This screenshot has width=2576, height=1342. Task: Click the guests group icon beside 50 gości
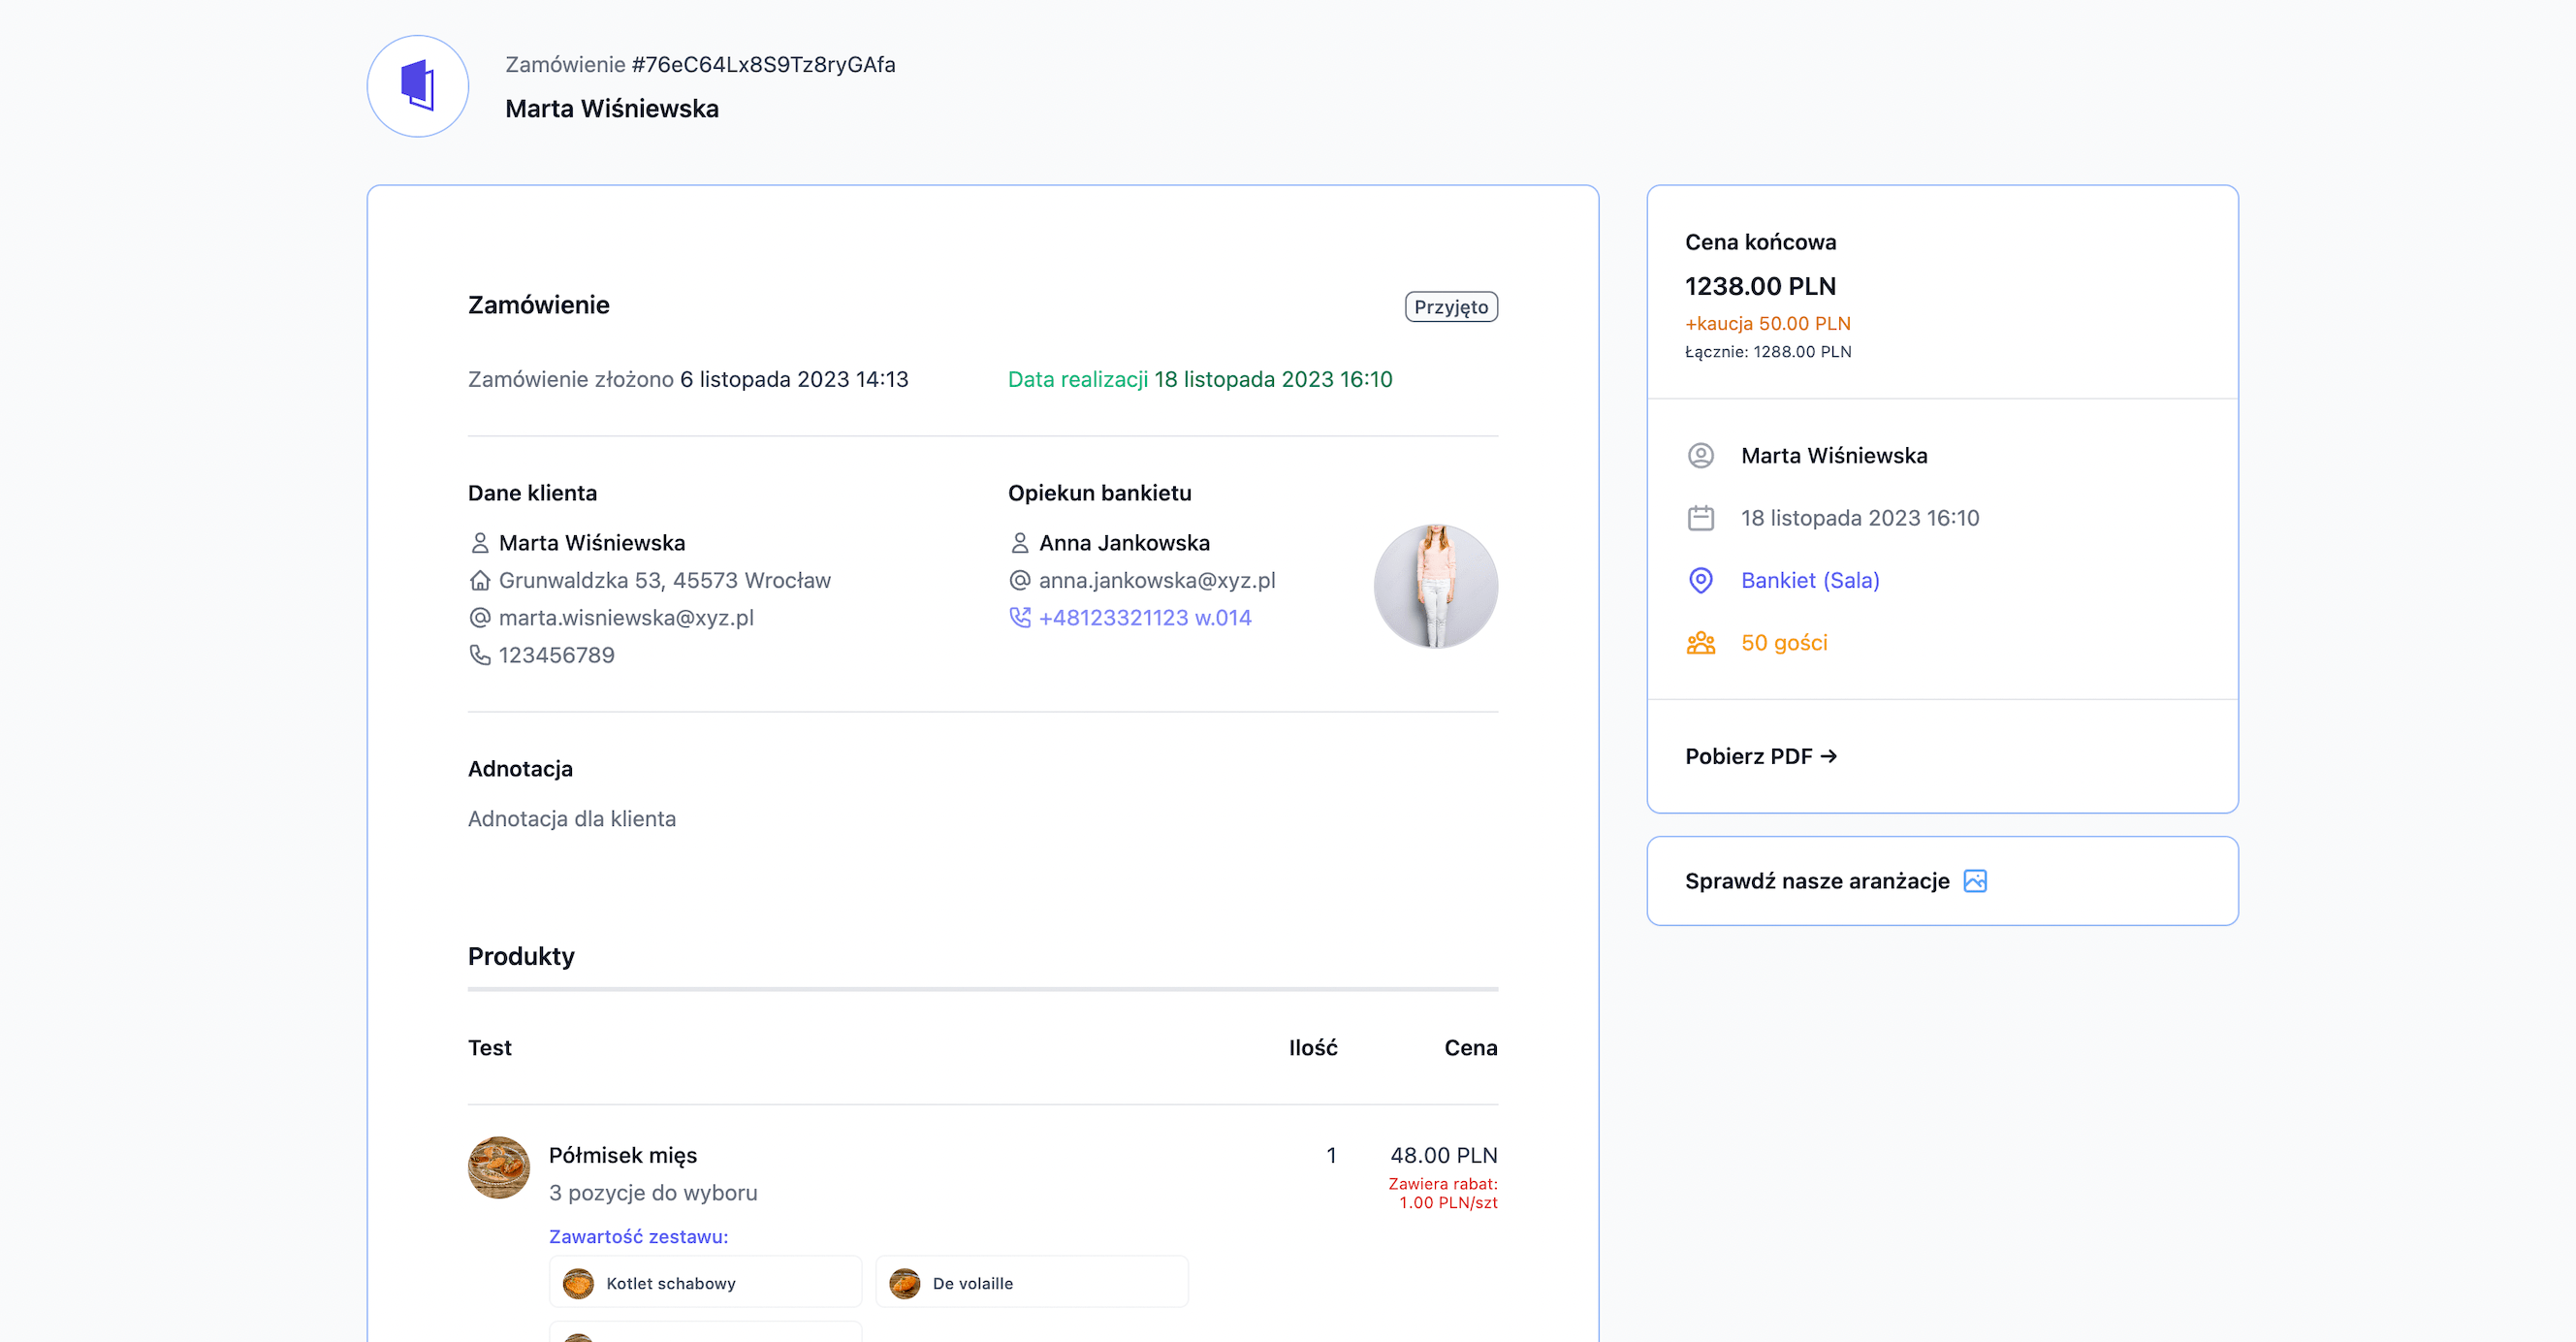tap(1701, 643)
